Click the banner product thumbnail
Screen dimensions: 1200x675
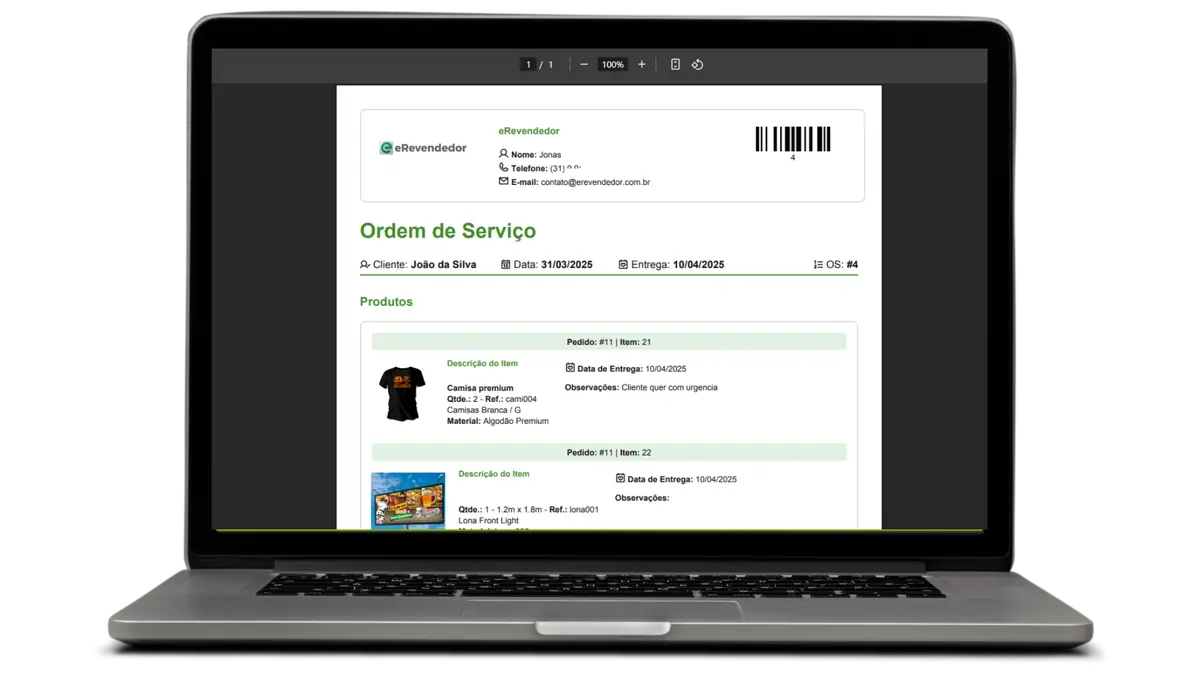click(408, 500)
